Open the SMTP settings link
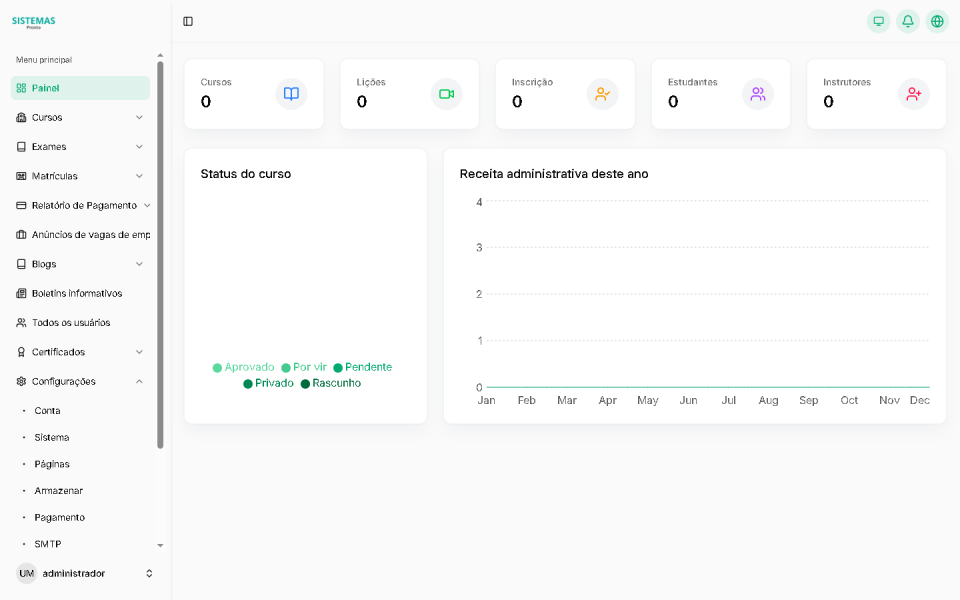 pyautogui.click(x=48, y=544)
